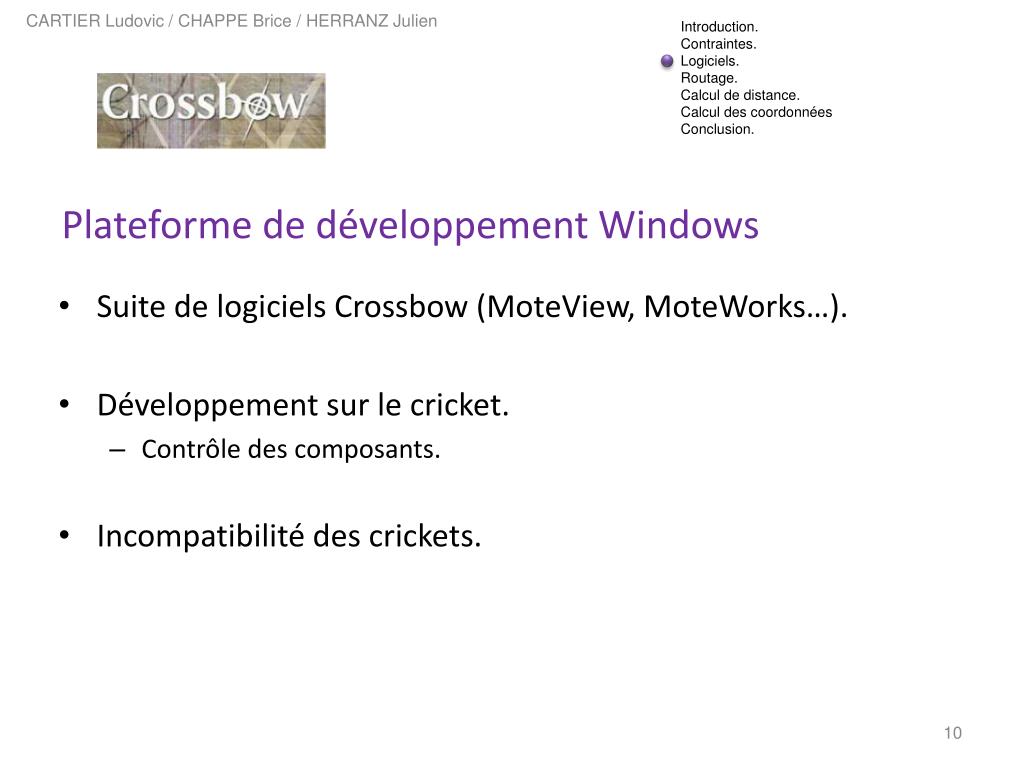
Task: Click the title Plateforme de développement Windows
Action: (411, 225)
